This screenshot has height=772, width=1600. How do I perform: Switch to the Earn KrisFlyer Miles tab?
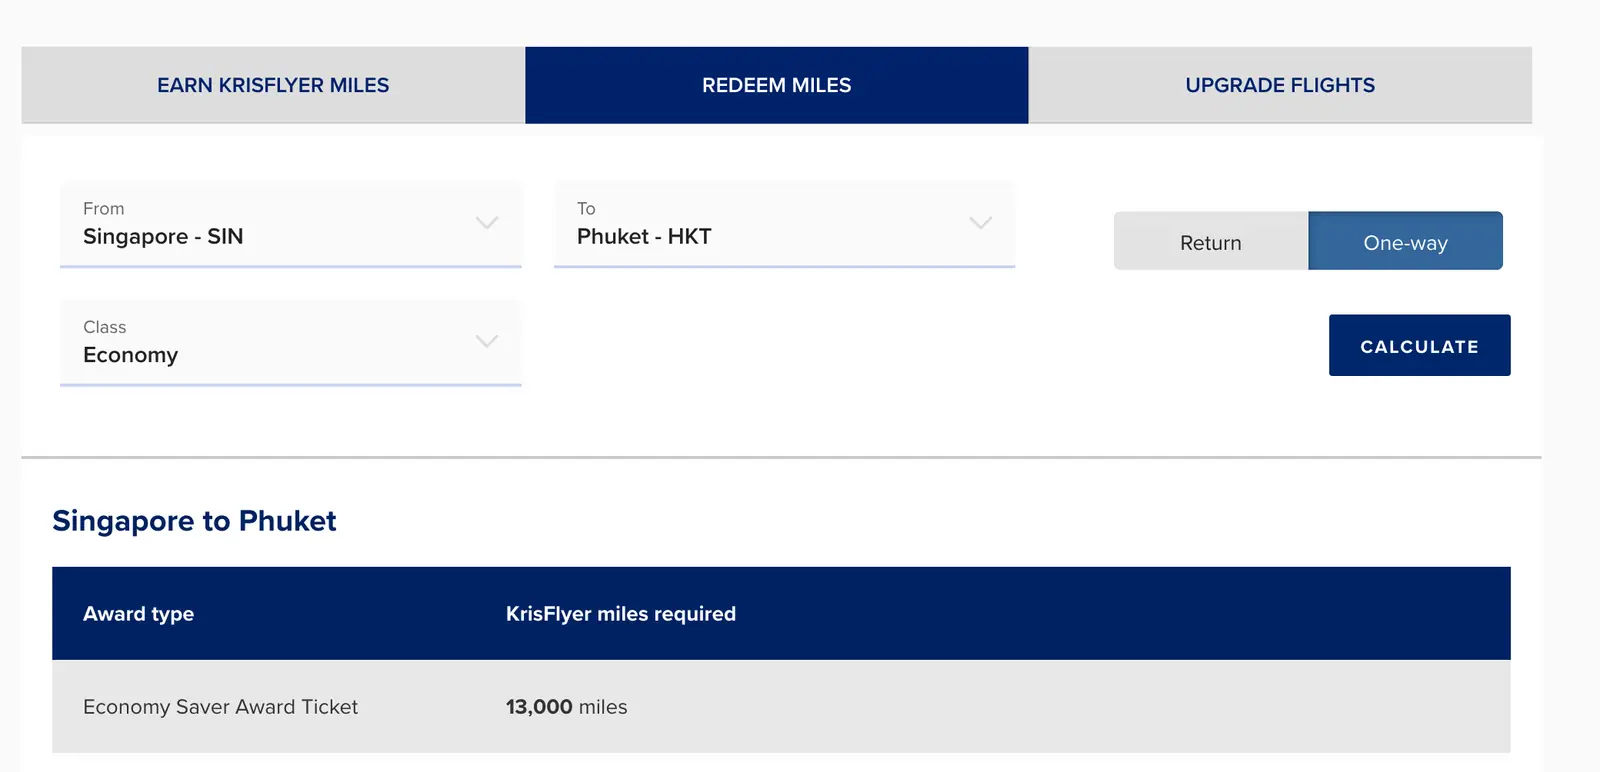click(x=273, y=85)
